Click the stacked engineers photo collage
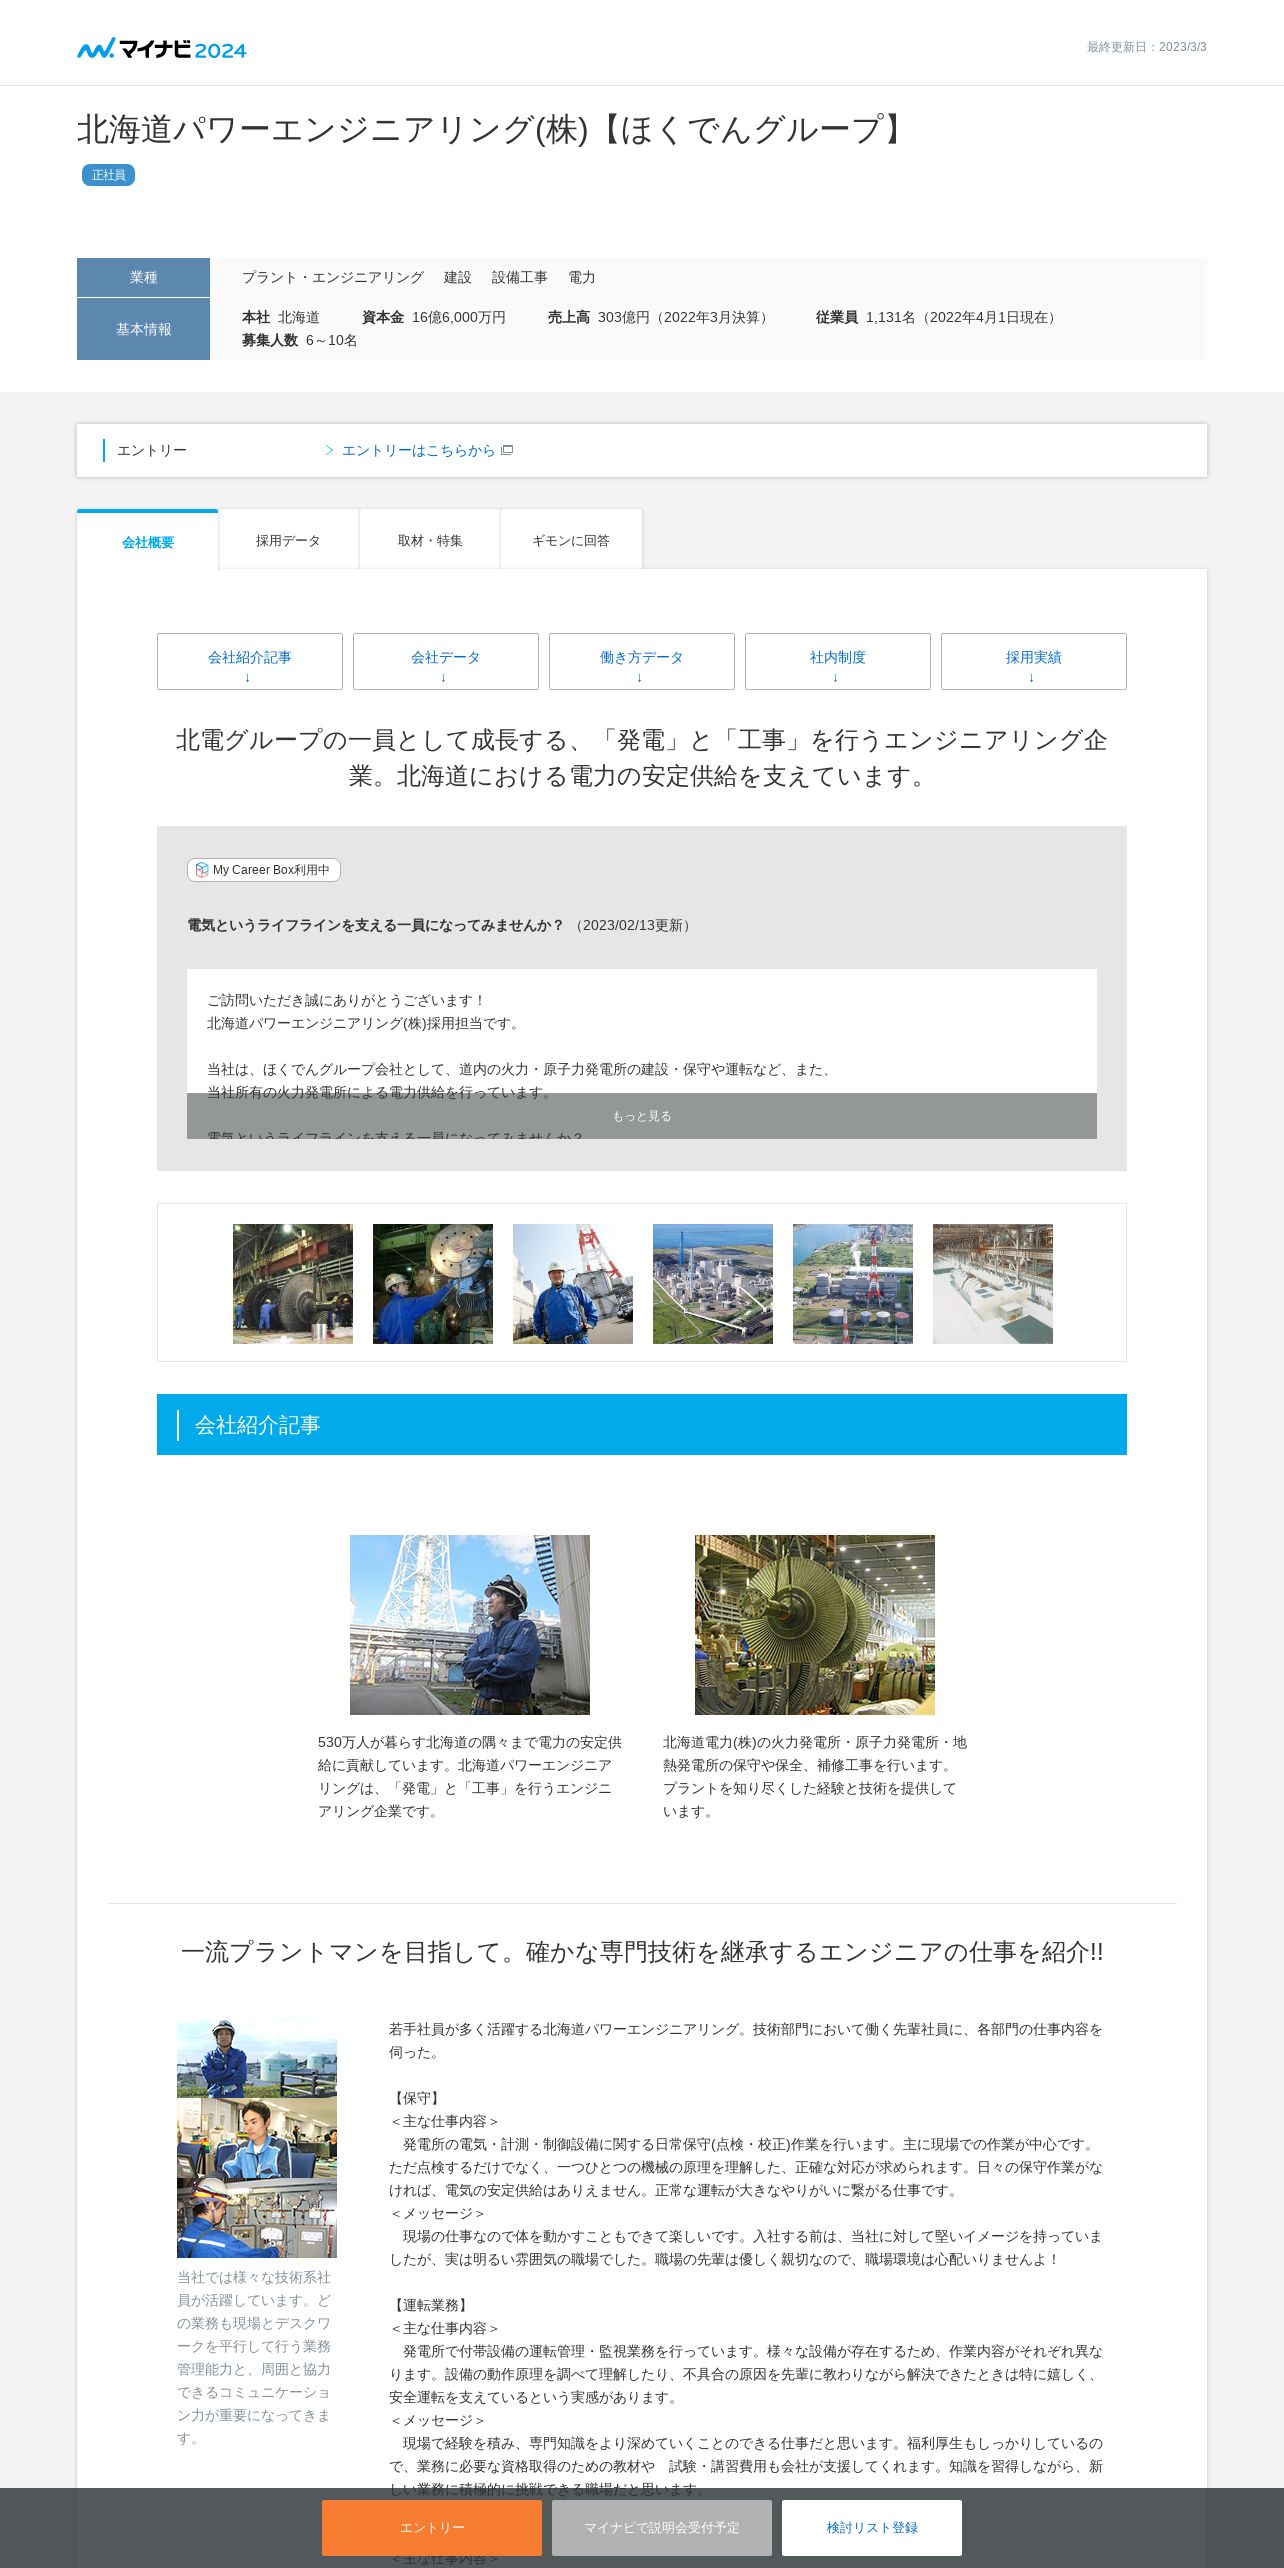This screenshot has width=1284, height=2568. point(257,2138)
